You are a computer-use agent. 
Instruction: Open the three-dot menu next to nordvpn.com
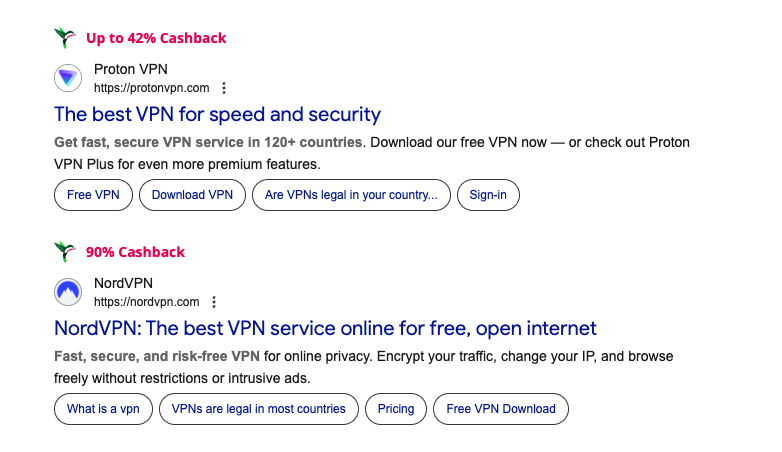[x=214, y=302]
